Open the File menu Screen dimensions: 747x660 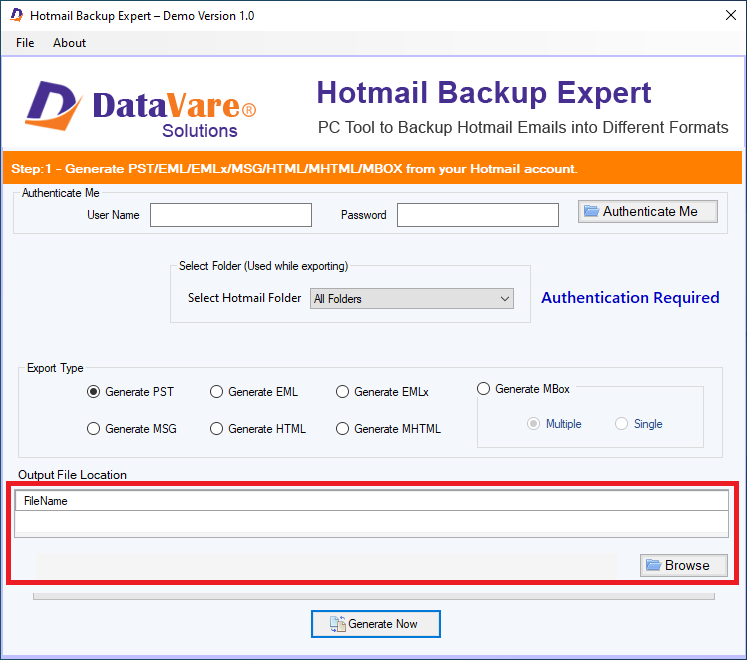coord(25,43)
